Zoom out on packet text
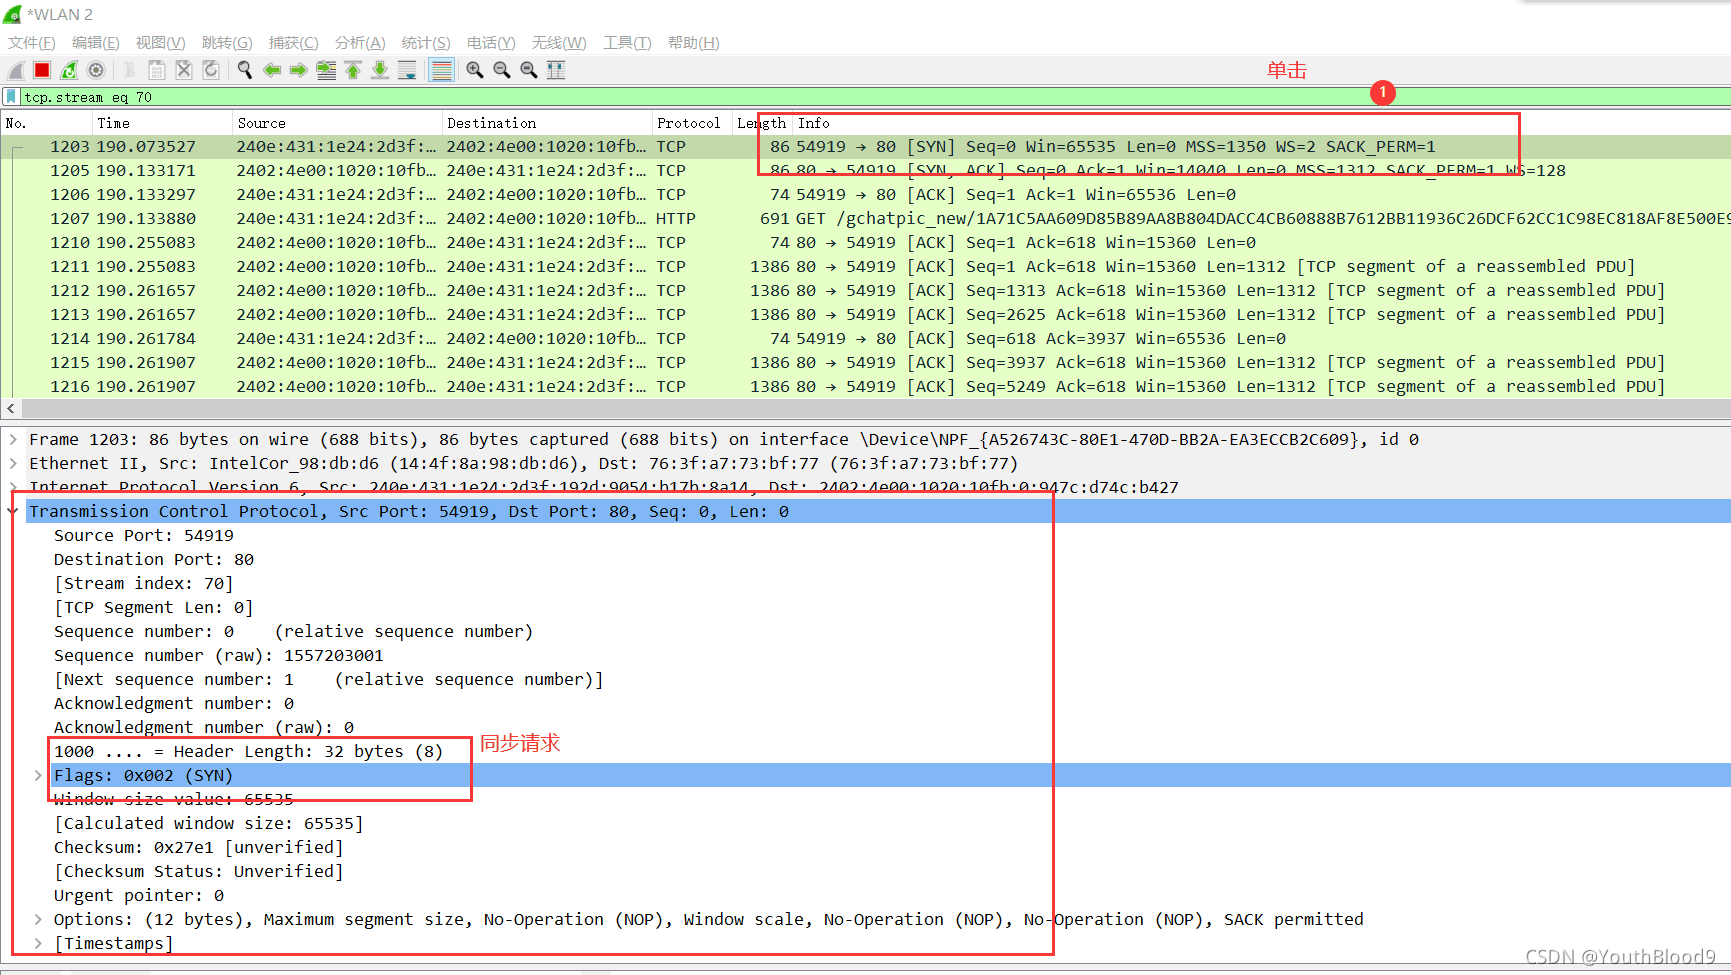The width and height of the screenshot is (1731, 975). (x=502, y=70)
